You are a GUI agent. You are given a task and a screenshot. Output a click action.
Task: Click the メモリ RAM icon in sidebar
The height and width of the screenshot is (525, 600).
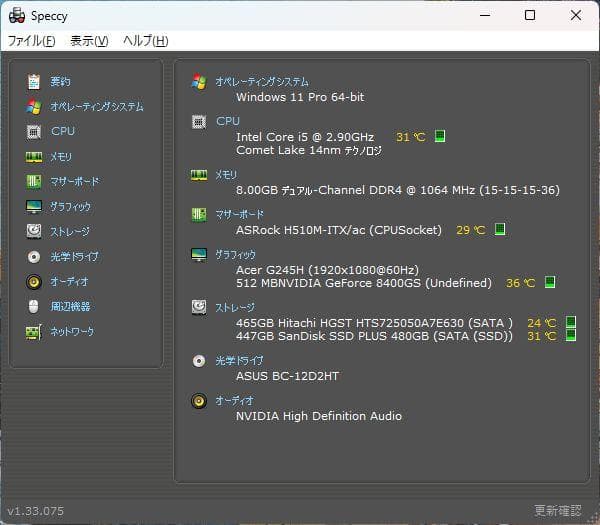coord(34,157)
